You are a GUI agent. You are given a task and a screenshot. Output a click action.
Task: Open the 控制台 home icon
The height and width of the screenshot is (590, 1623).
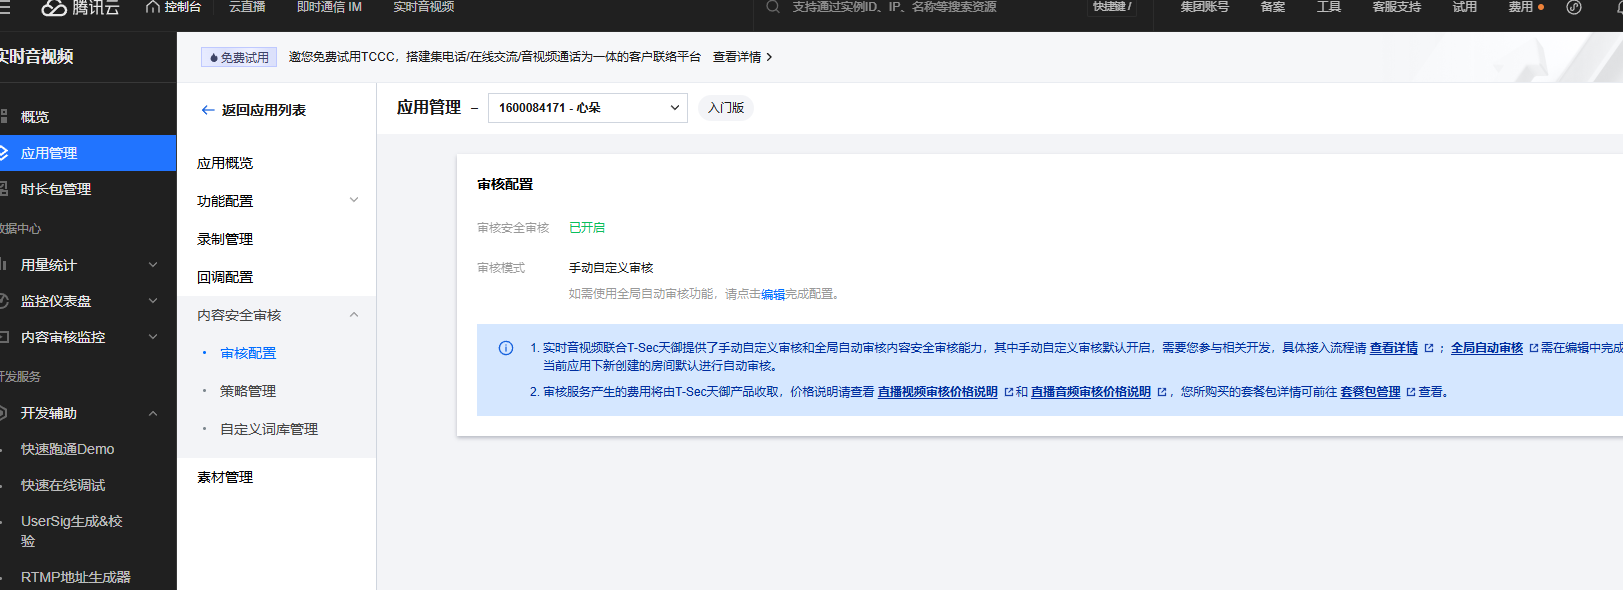click(x=153, y=7)
